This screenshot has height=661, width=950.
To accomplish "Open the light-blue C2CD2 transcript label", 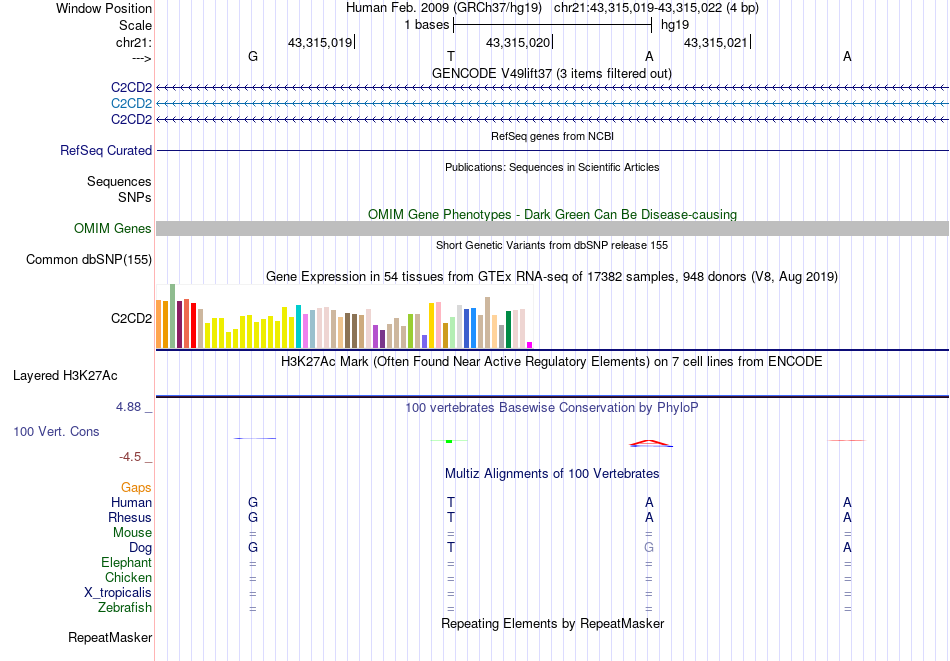I will (x=131, y=104).
